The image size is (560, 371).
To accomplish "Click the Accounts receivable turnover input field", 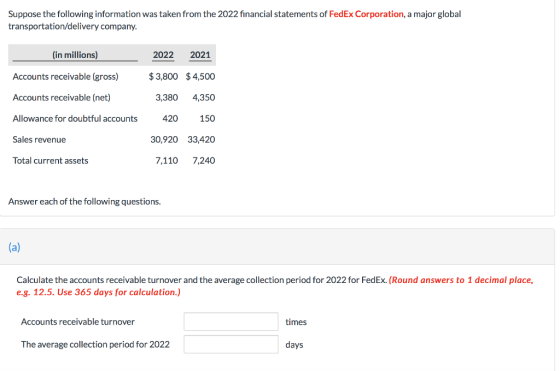I will pos(231,321).
